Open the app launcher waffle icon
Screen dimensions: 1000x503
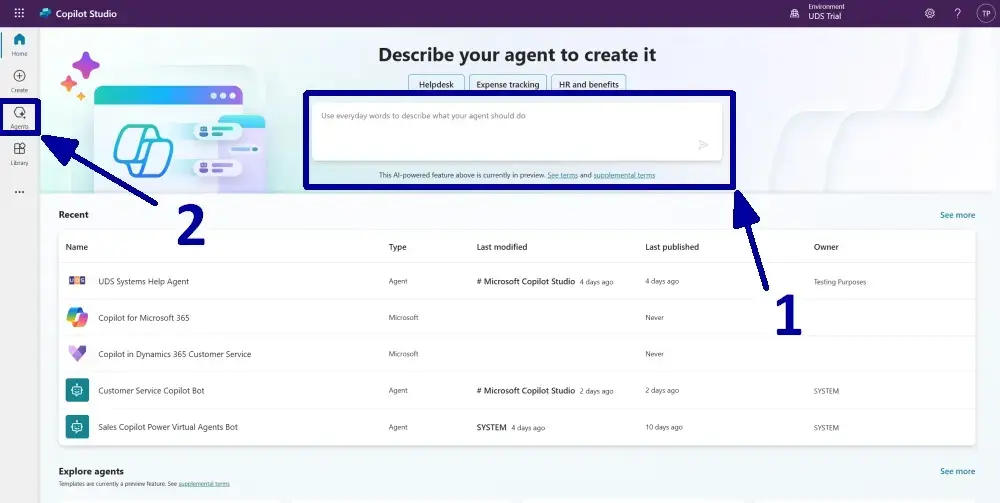click(x=19, y=13)
